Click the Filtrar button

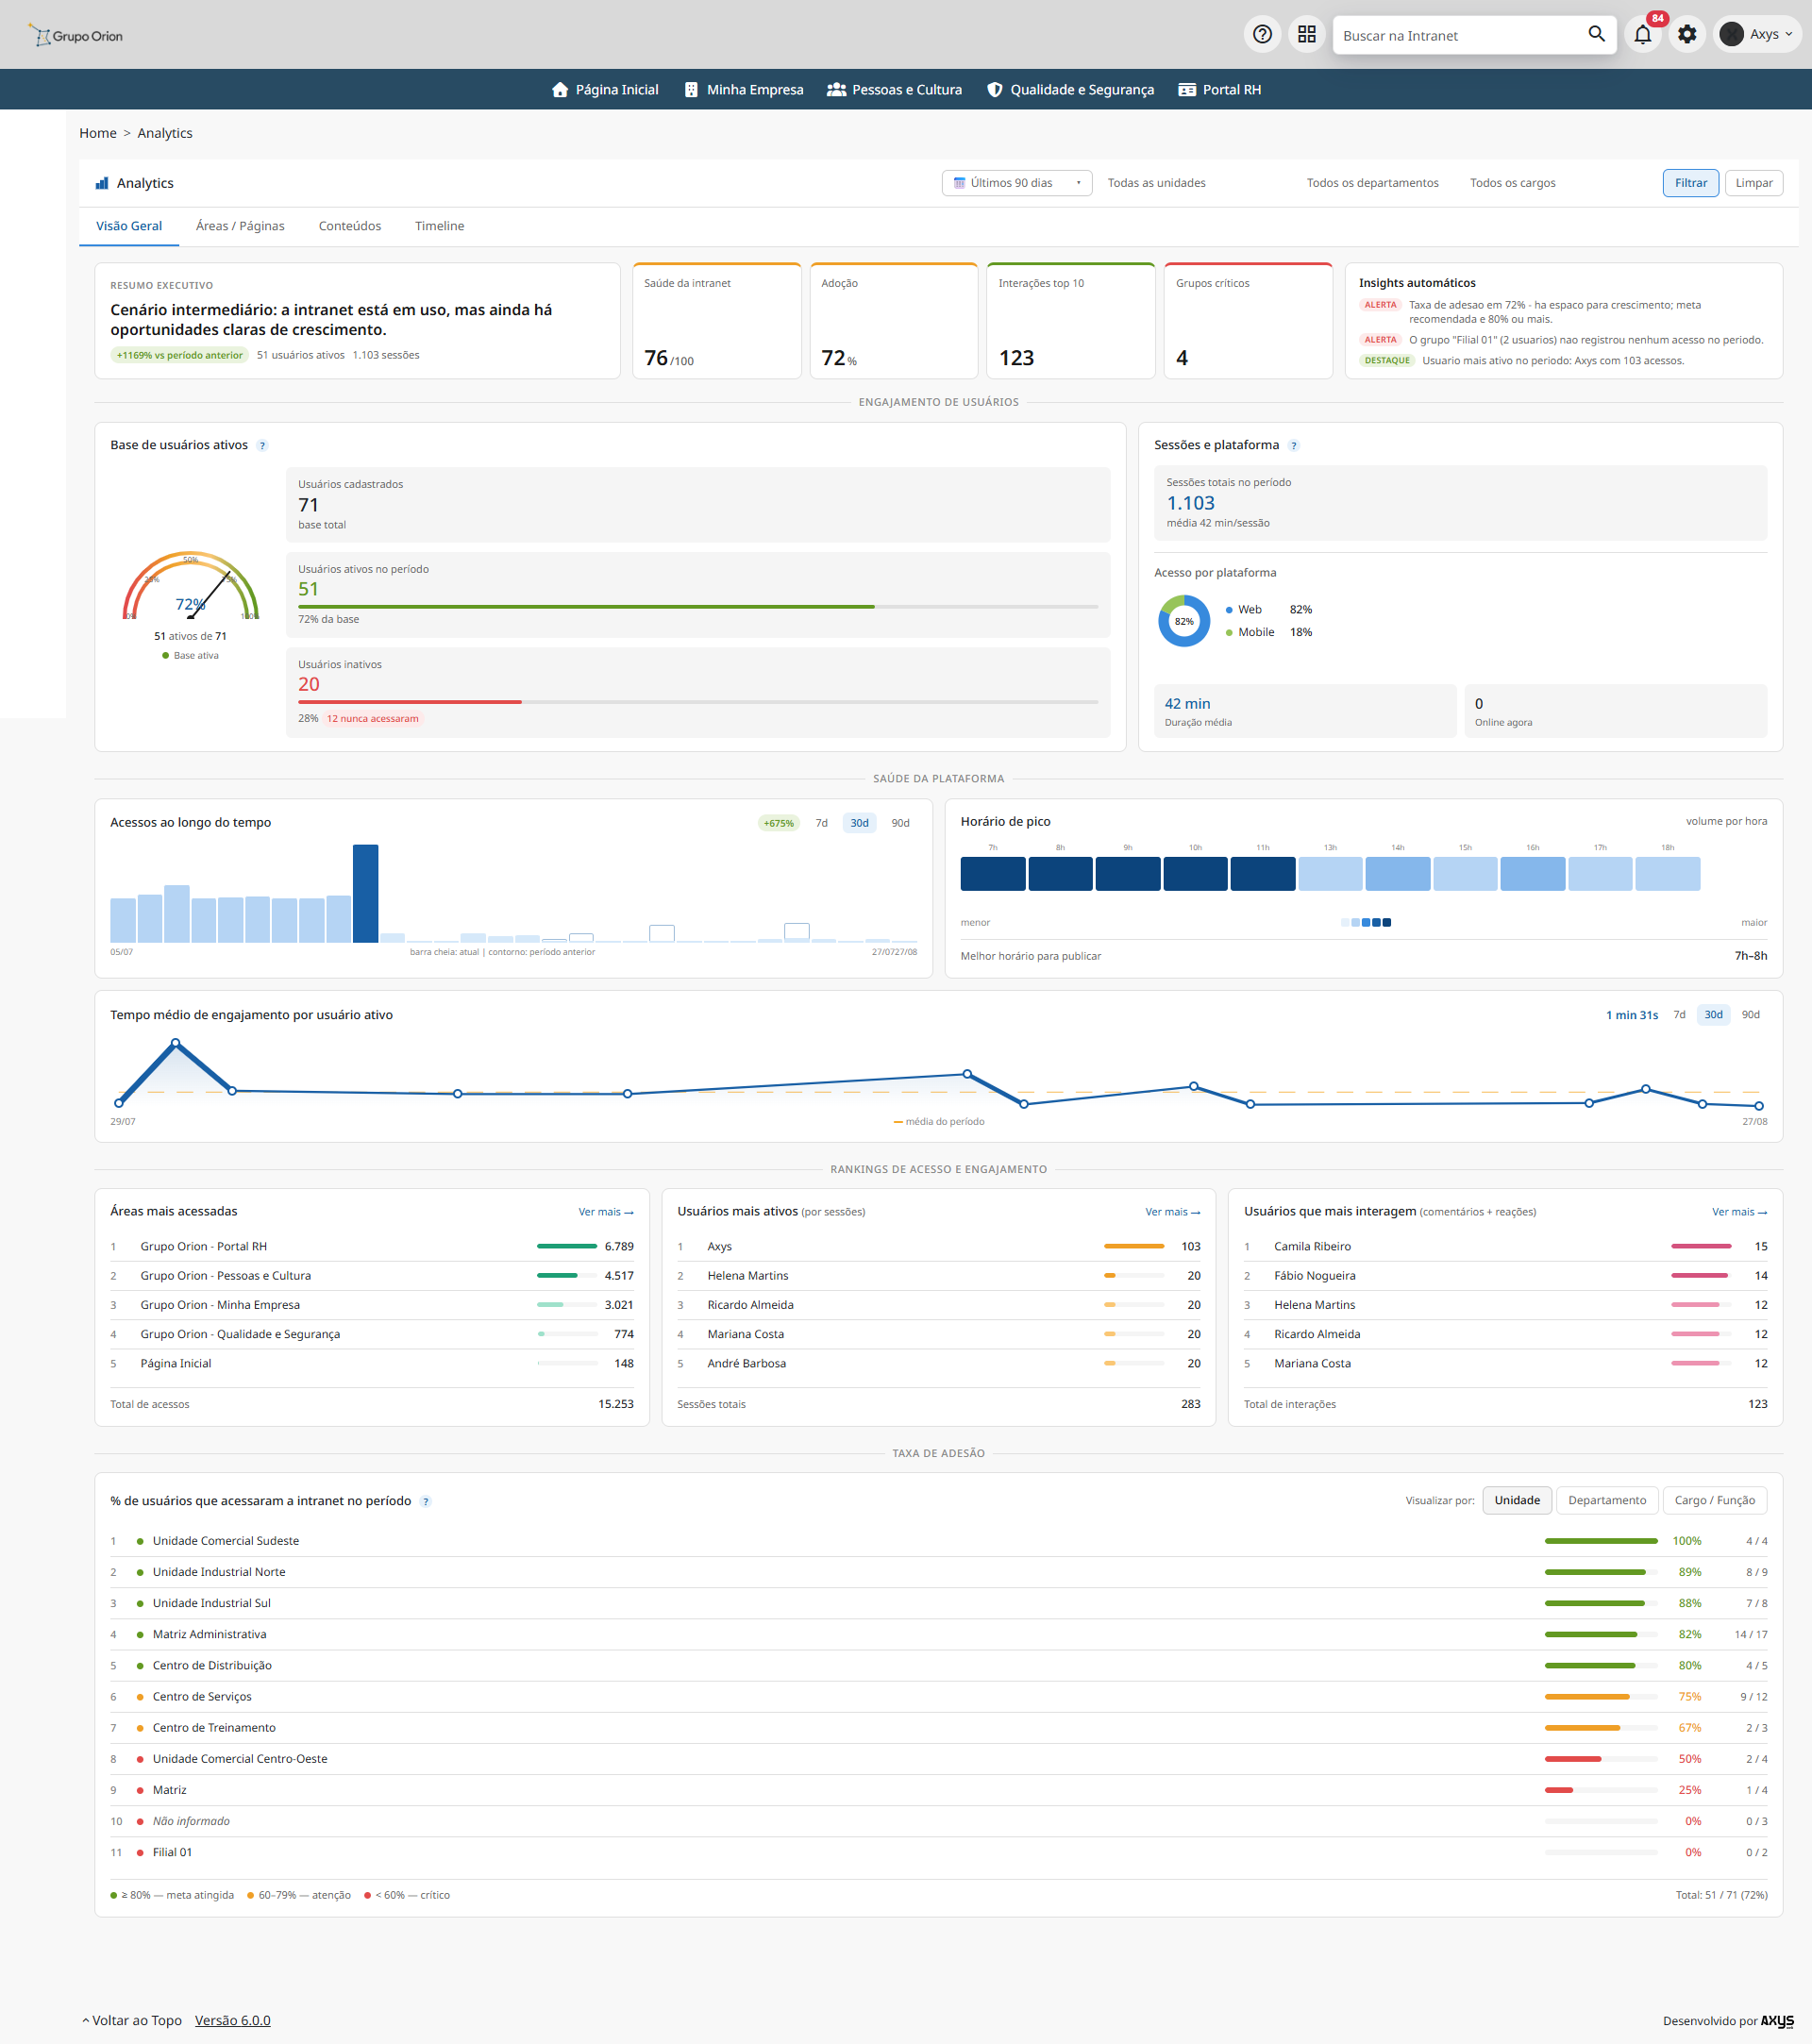point(1690,183)
